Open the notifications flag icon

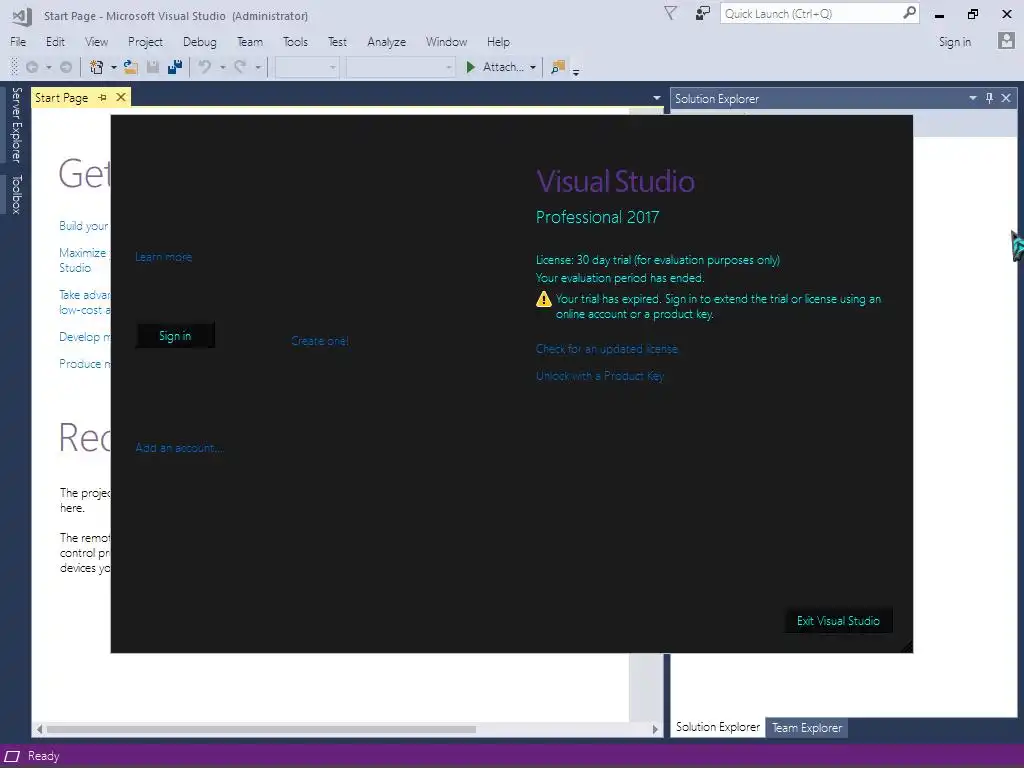670,13
